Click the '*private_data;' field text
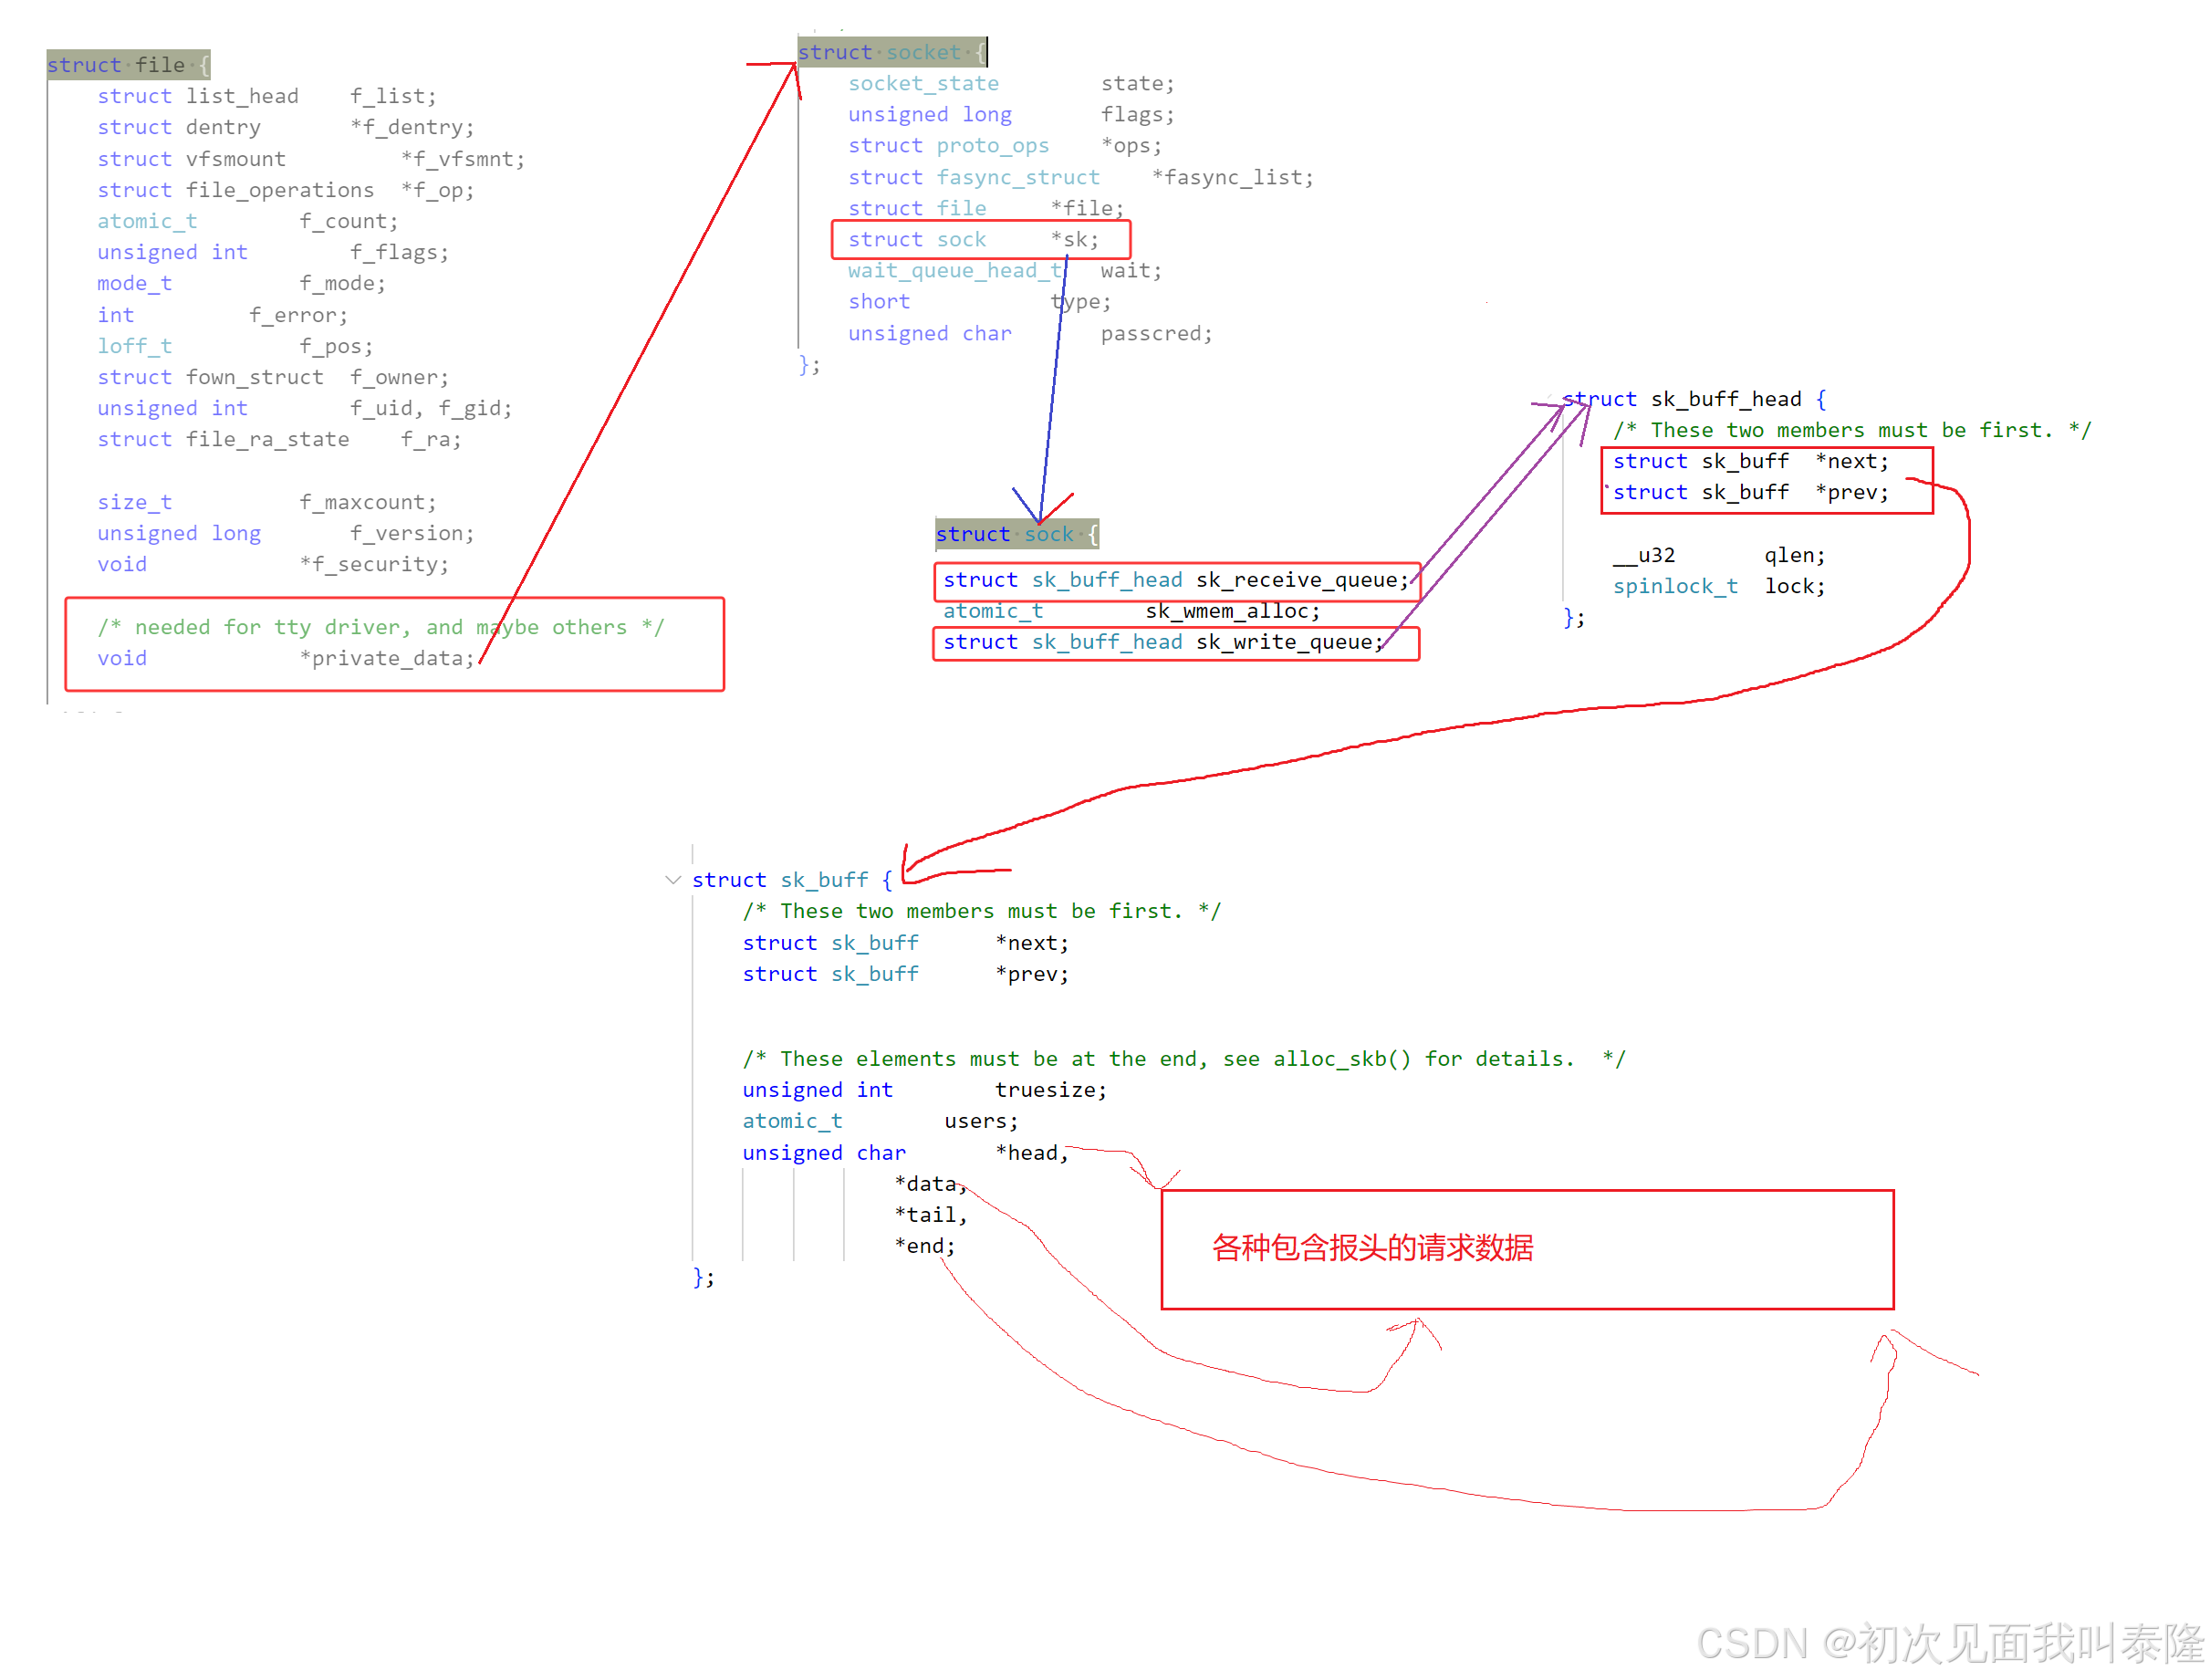This screenshot has width=2210, height=1680. click(x=386, y=658)
